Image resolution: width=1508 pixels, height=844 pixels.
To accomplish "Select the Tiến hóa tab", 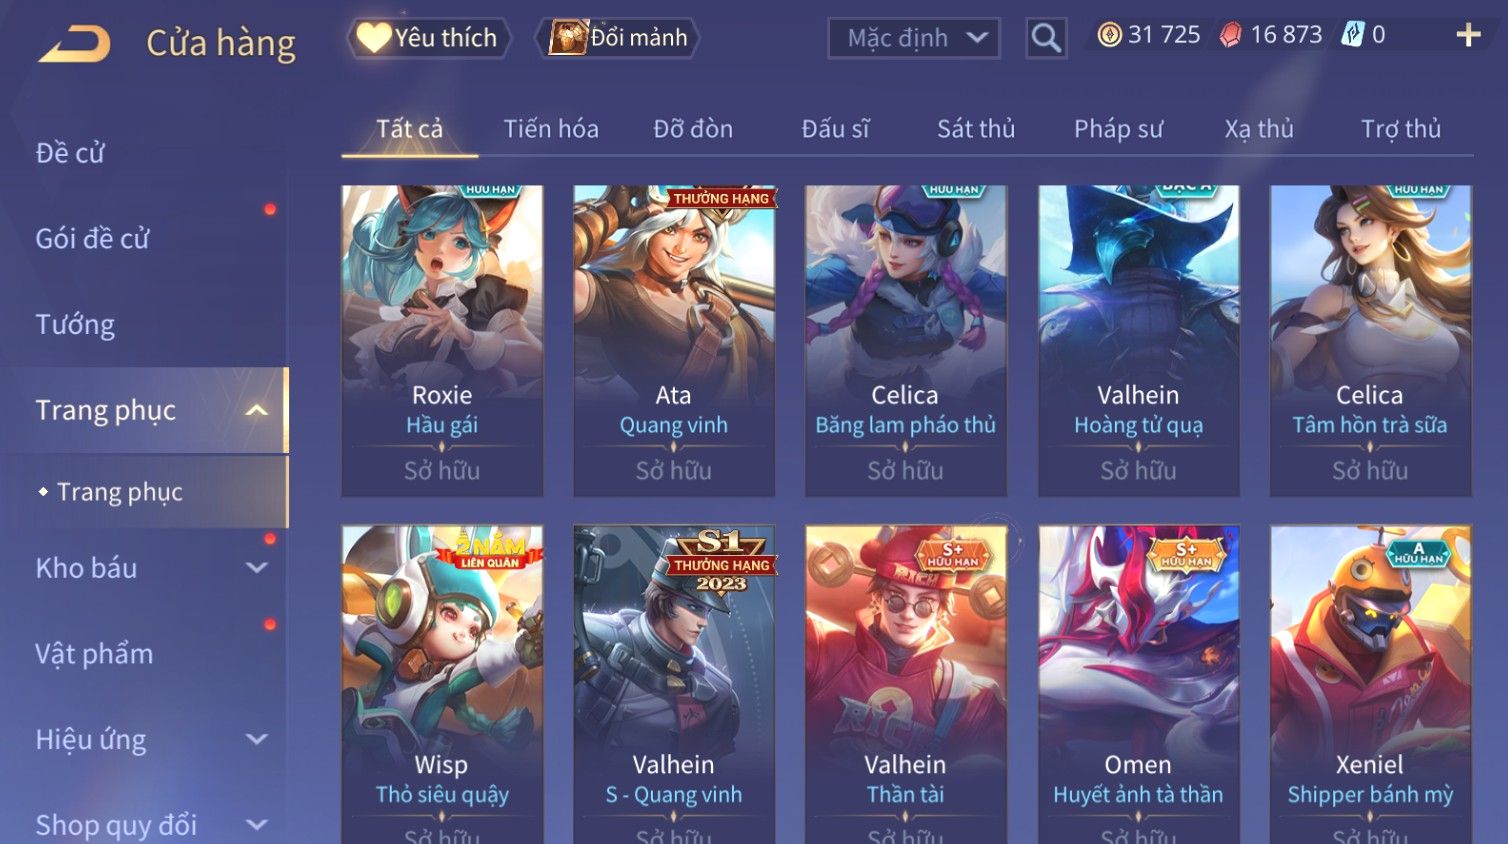I will point(551,129).
